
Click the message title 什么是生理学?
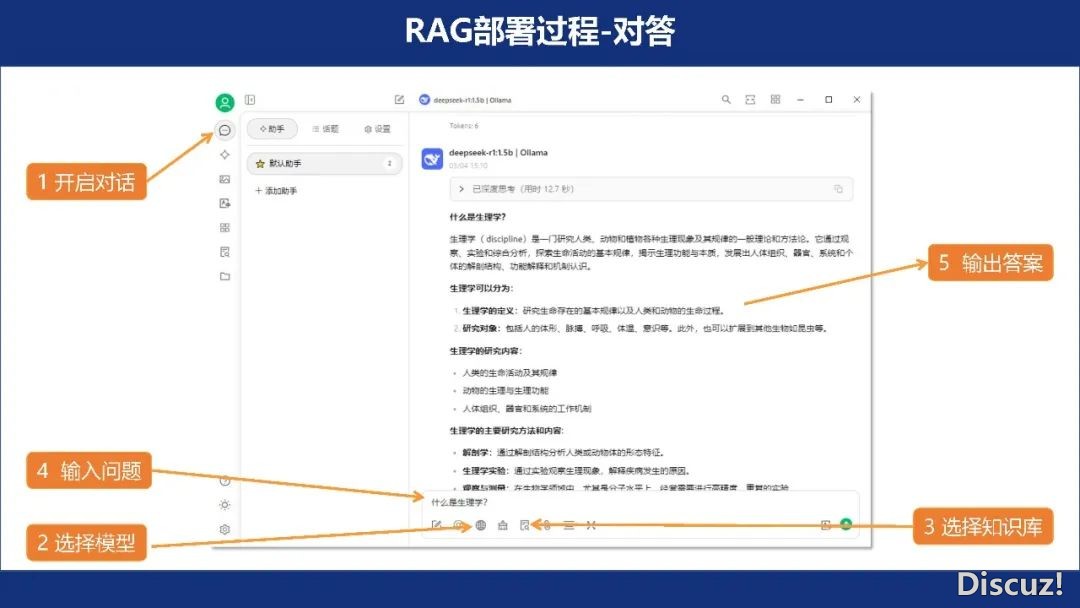[478, 217]
